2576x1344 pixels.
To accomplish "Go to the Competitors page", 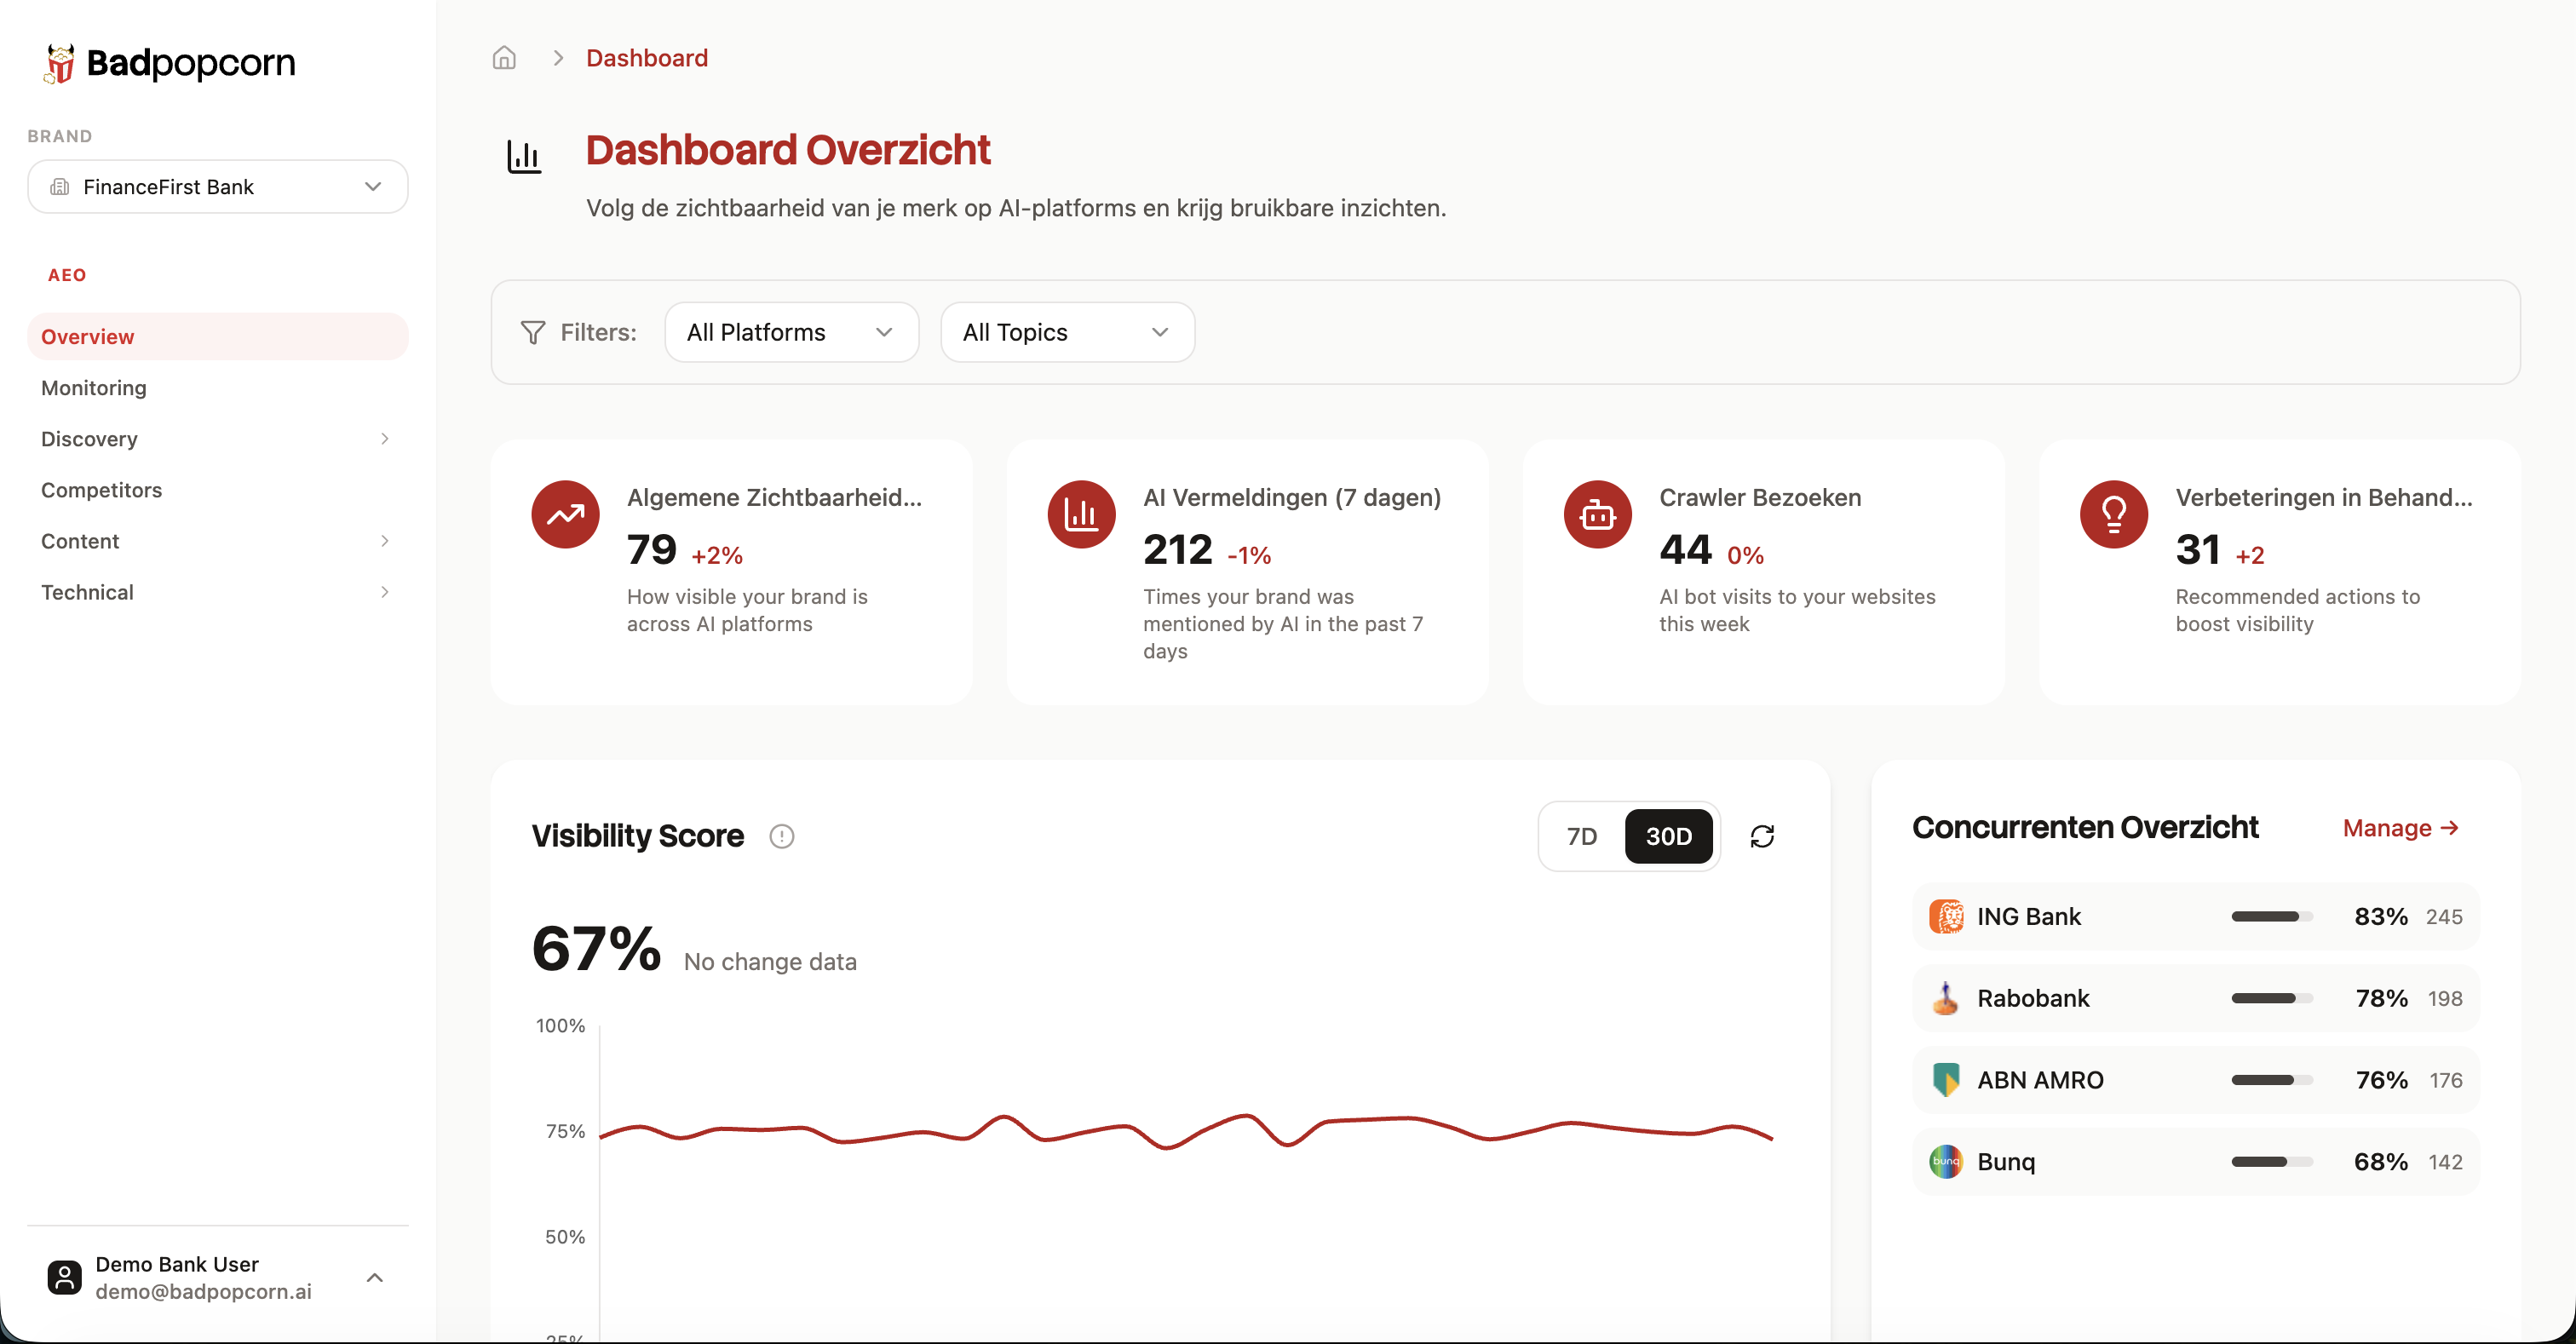I will click(x=101, y=490).
